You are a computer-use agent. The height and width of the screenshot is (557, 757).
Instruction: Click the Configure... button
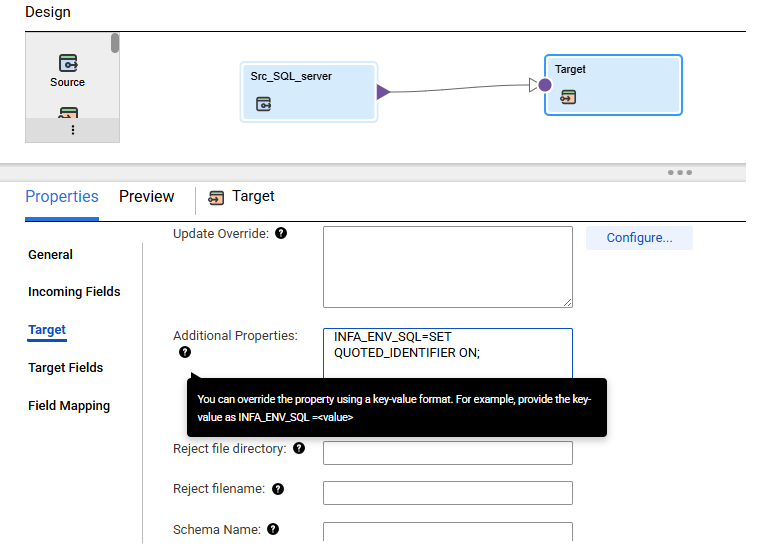639,238
